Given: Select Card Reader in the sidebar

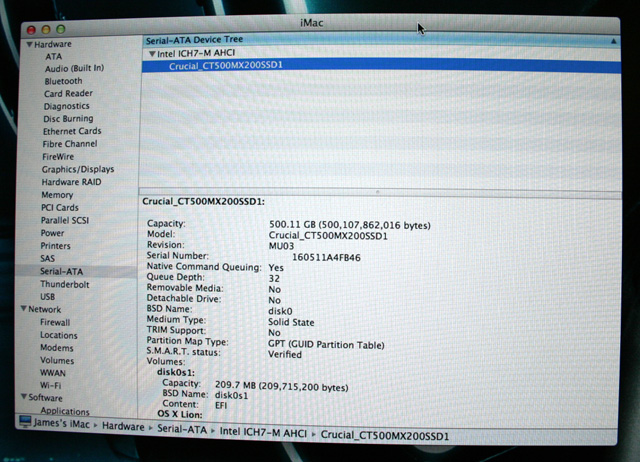Looking at the screenshot, I should click(x=68, y=93).
